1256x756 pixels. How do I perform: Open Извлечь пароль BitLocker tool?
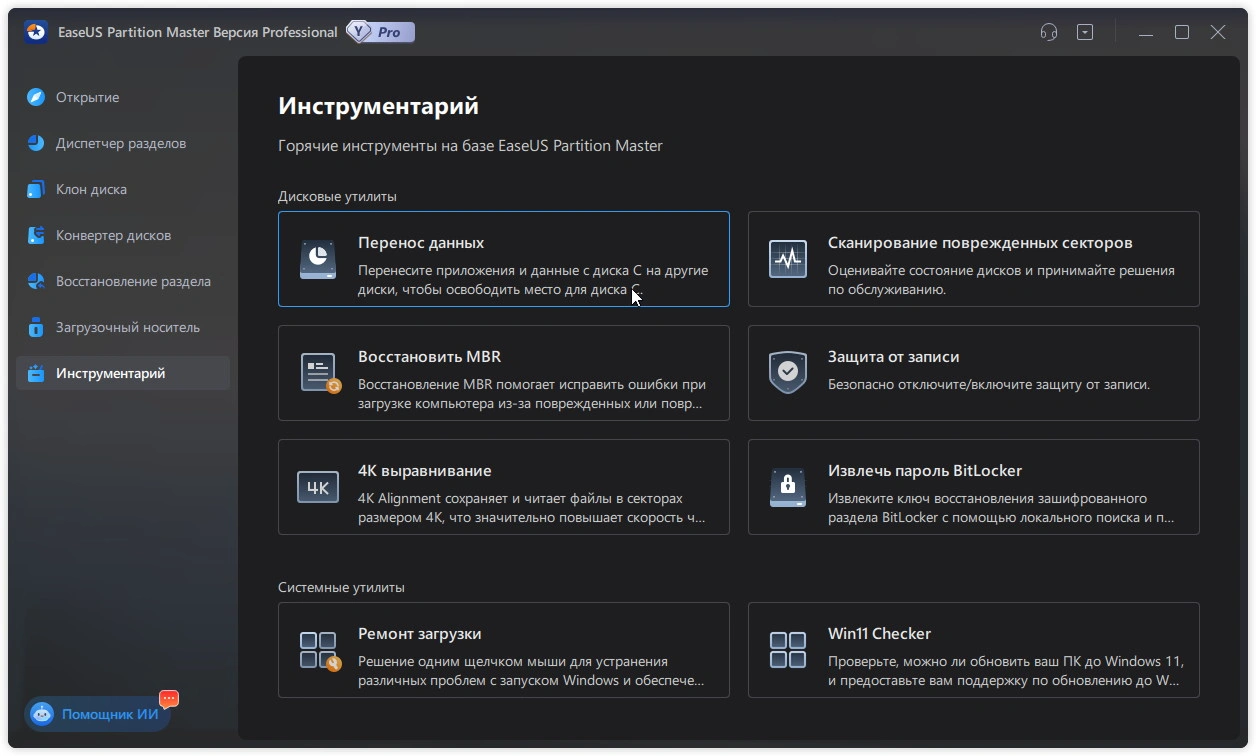pyautogui.click(x=925, y=471)
